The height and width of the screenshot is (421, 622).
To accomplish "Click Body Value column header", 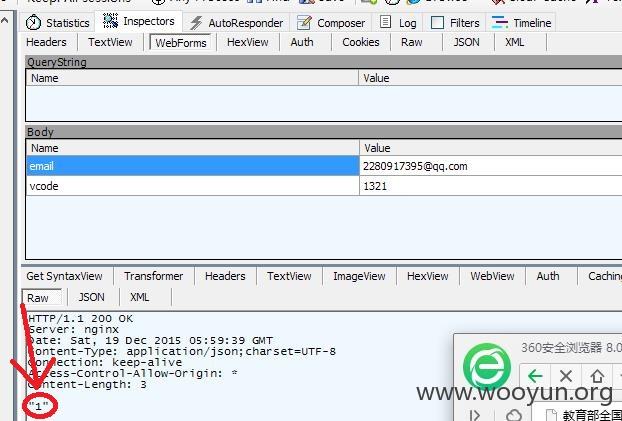I will click(491, 148).
